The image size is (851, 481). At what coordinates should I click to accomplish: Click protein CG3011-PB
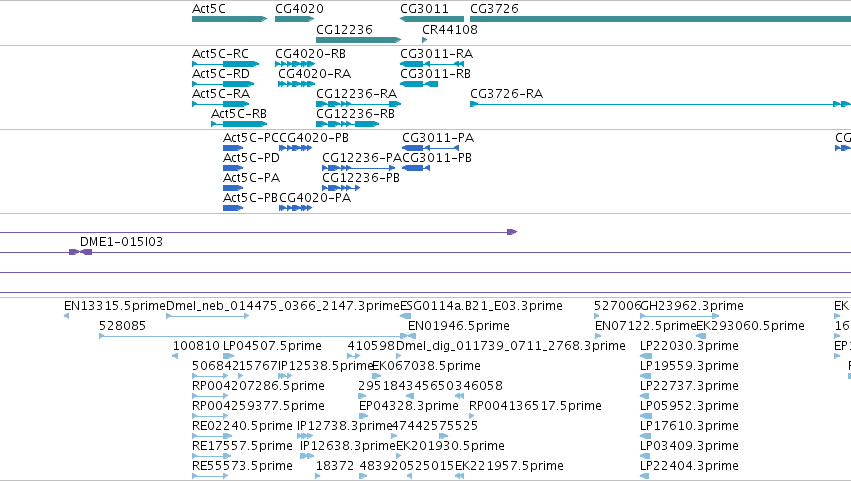416,168
